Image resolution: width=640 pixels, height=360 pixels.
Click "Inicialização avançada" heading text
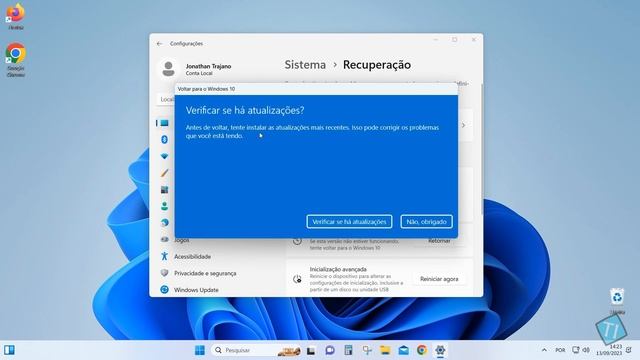(338, 269)
